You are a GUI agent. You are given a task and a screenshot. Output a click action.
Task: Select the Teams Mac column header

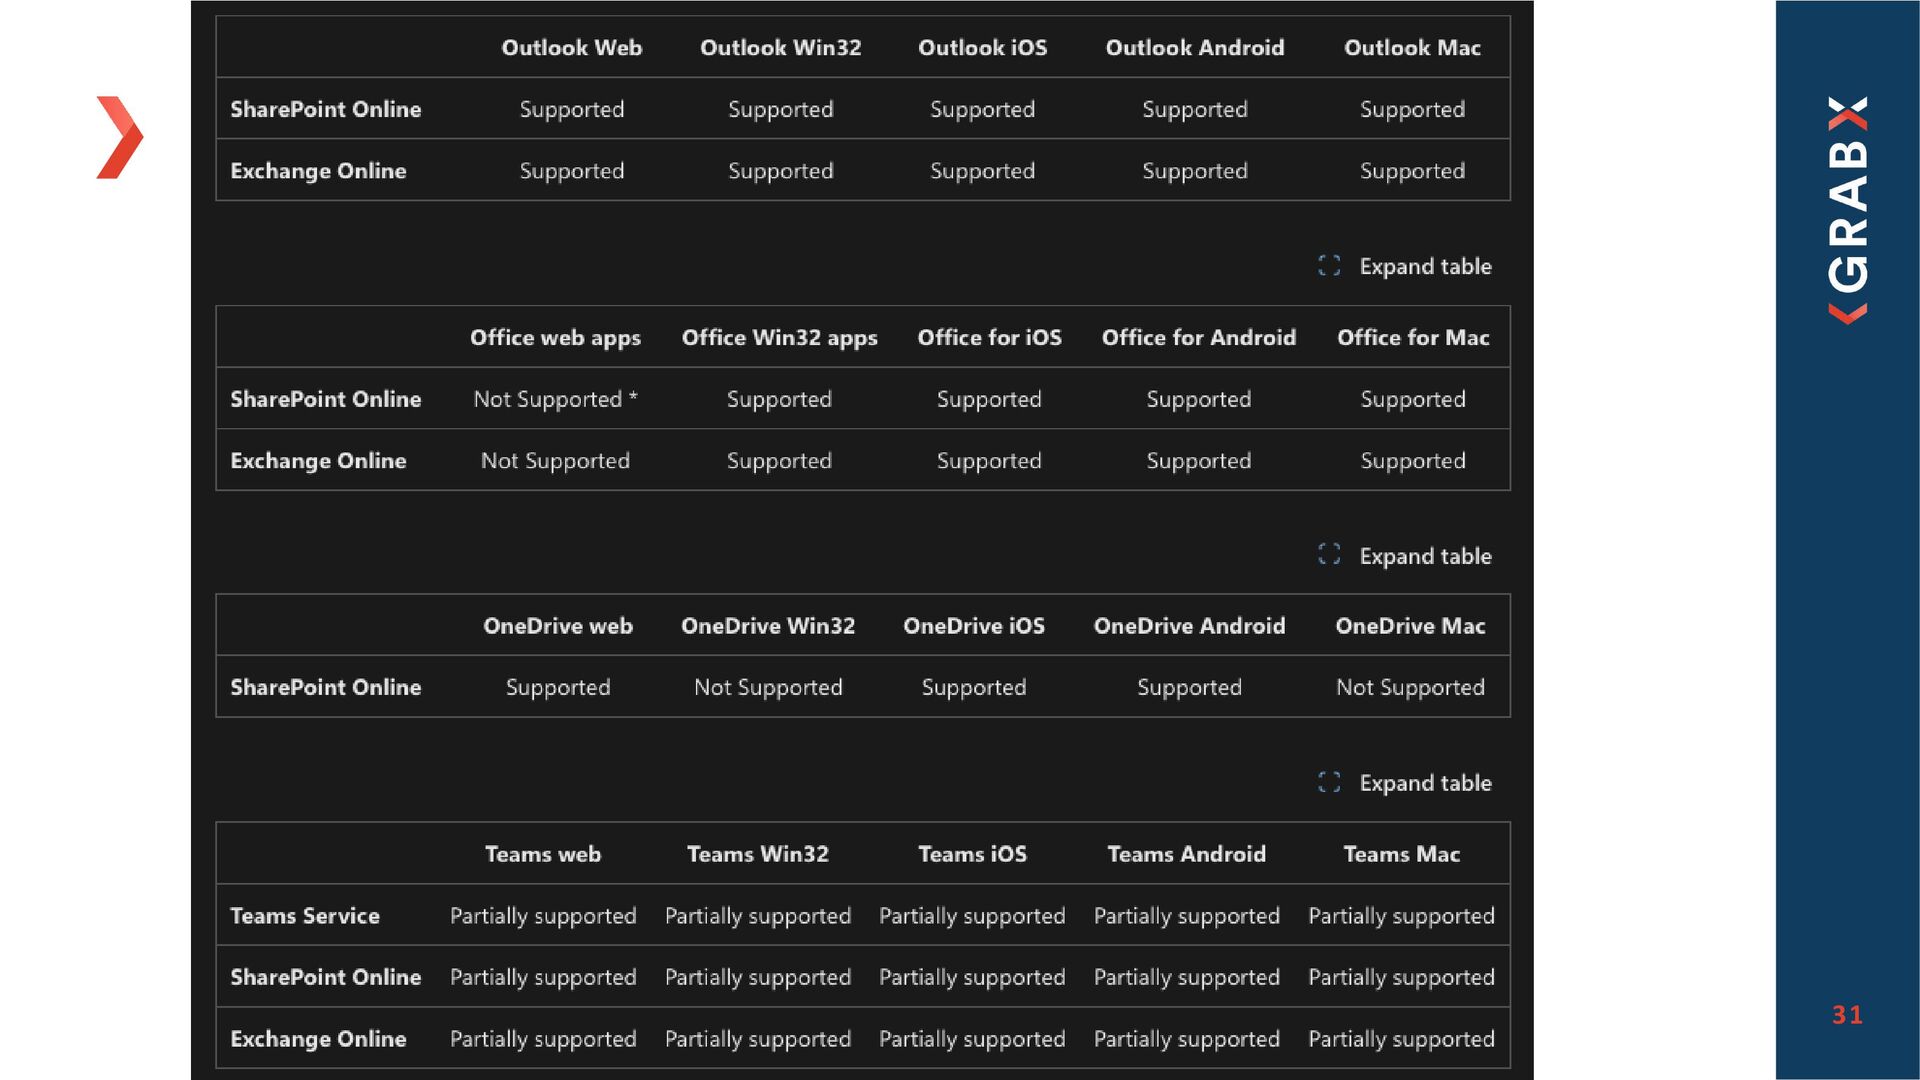tap(1402, 854)
